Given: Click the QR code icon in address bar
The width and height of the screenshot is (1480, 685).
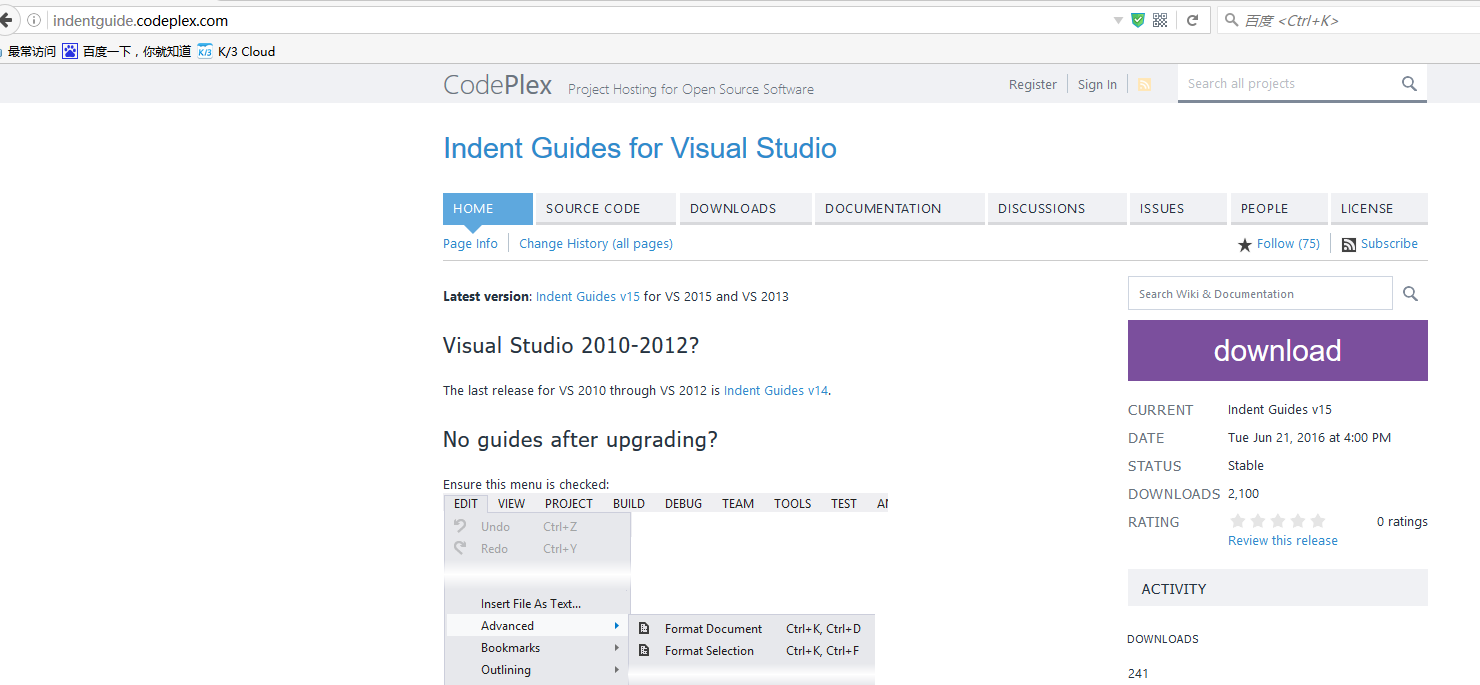Looking at the screenshot, I should (x=1161, y=20).
